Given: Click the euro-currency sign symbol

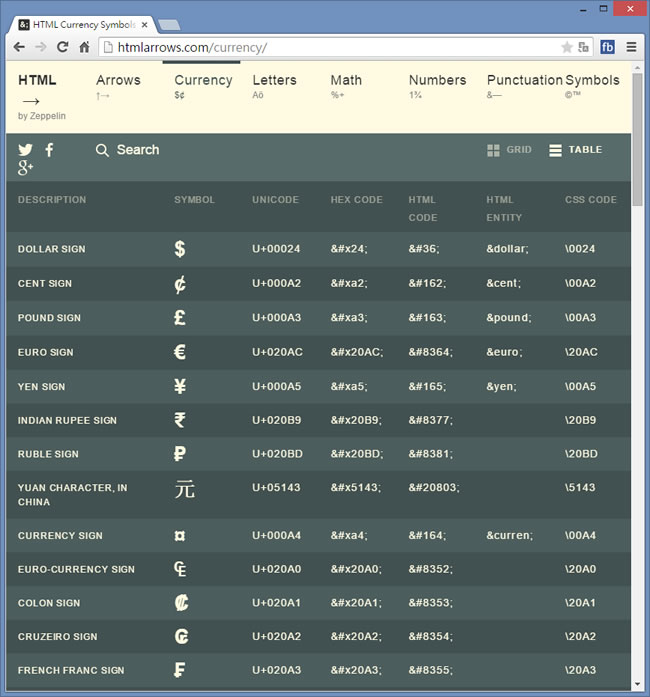Looking at the screenshot, I should (x=180, y=569).
